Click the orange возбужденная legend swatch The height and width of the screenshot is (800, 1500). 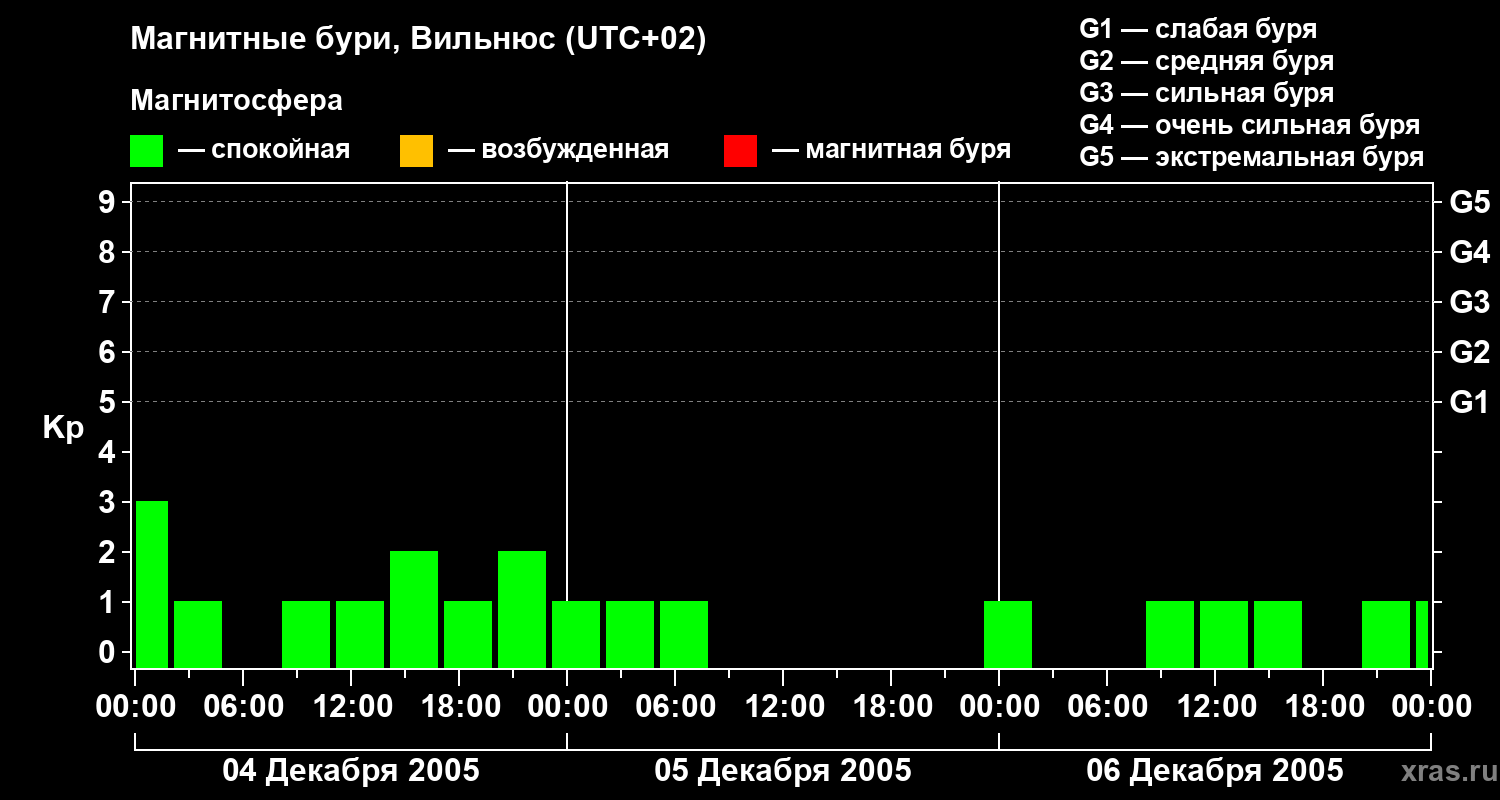tap(416, 151)
